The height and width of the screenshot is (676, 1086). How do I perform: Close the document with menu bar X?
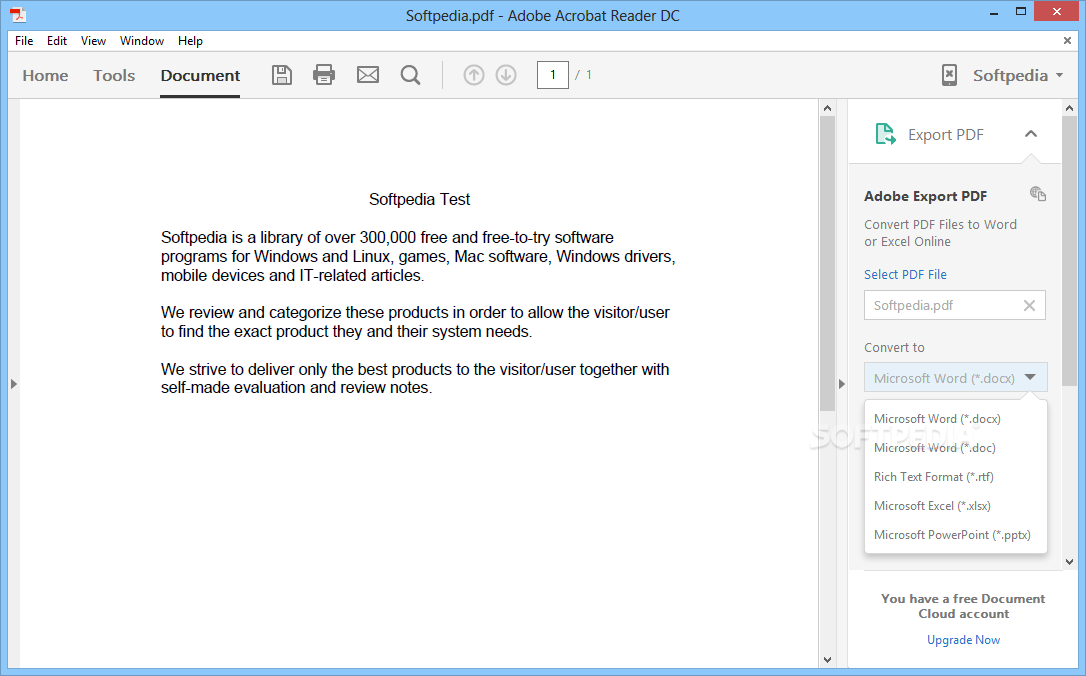1067,41
